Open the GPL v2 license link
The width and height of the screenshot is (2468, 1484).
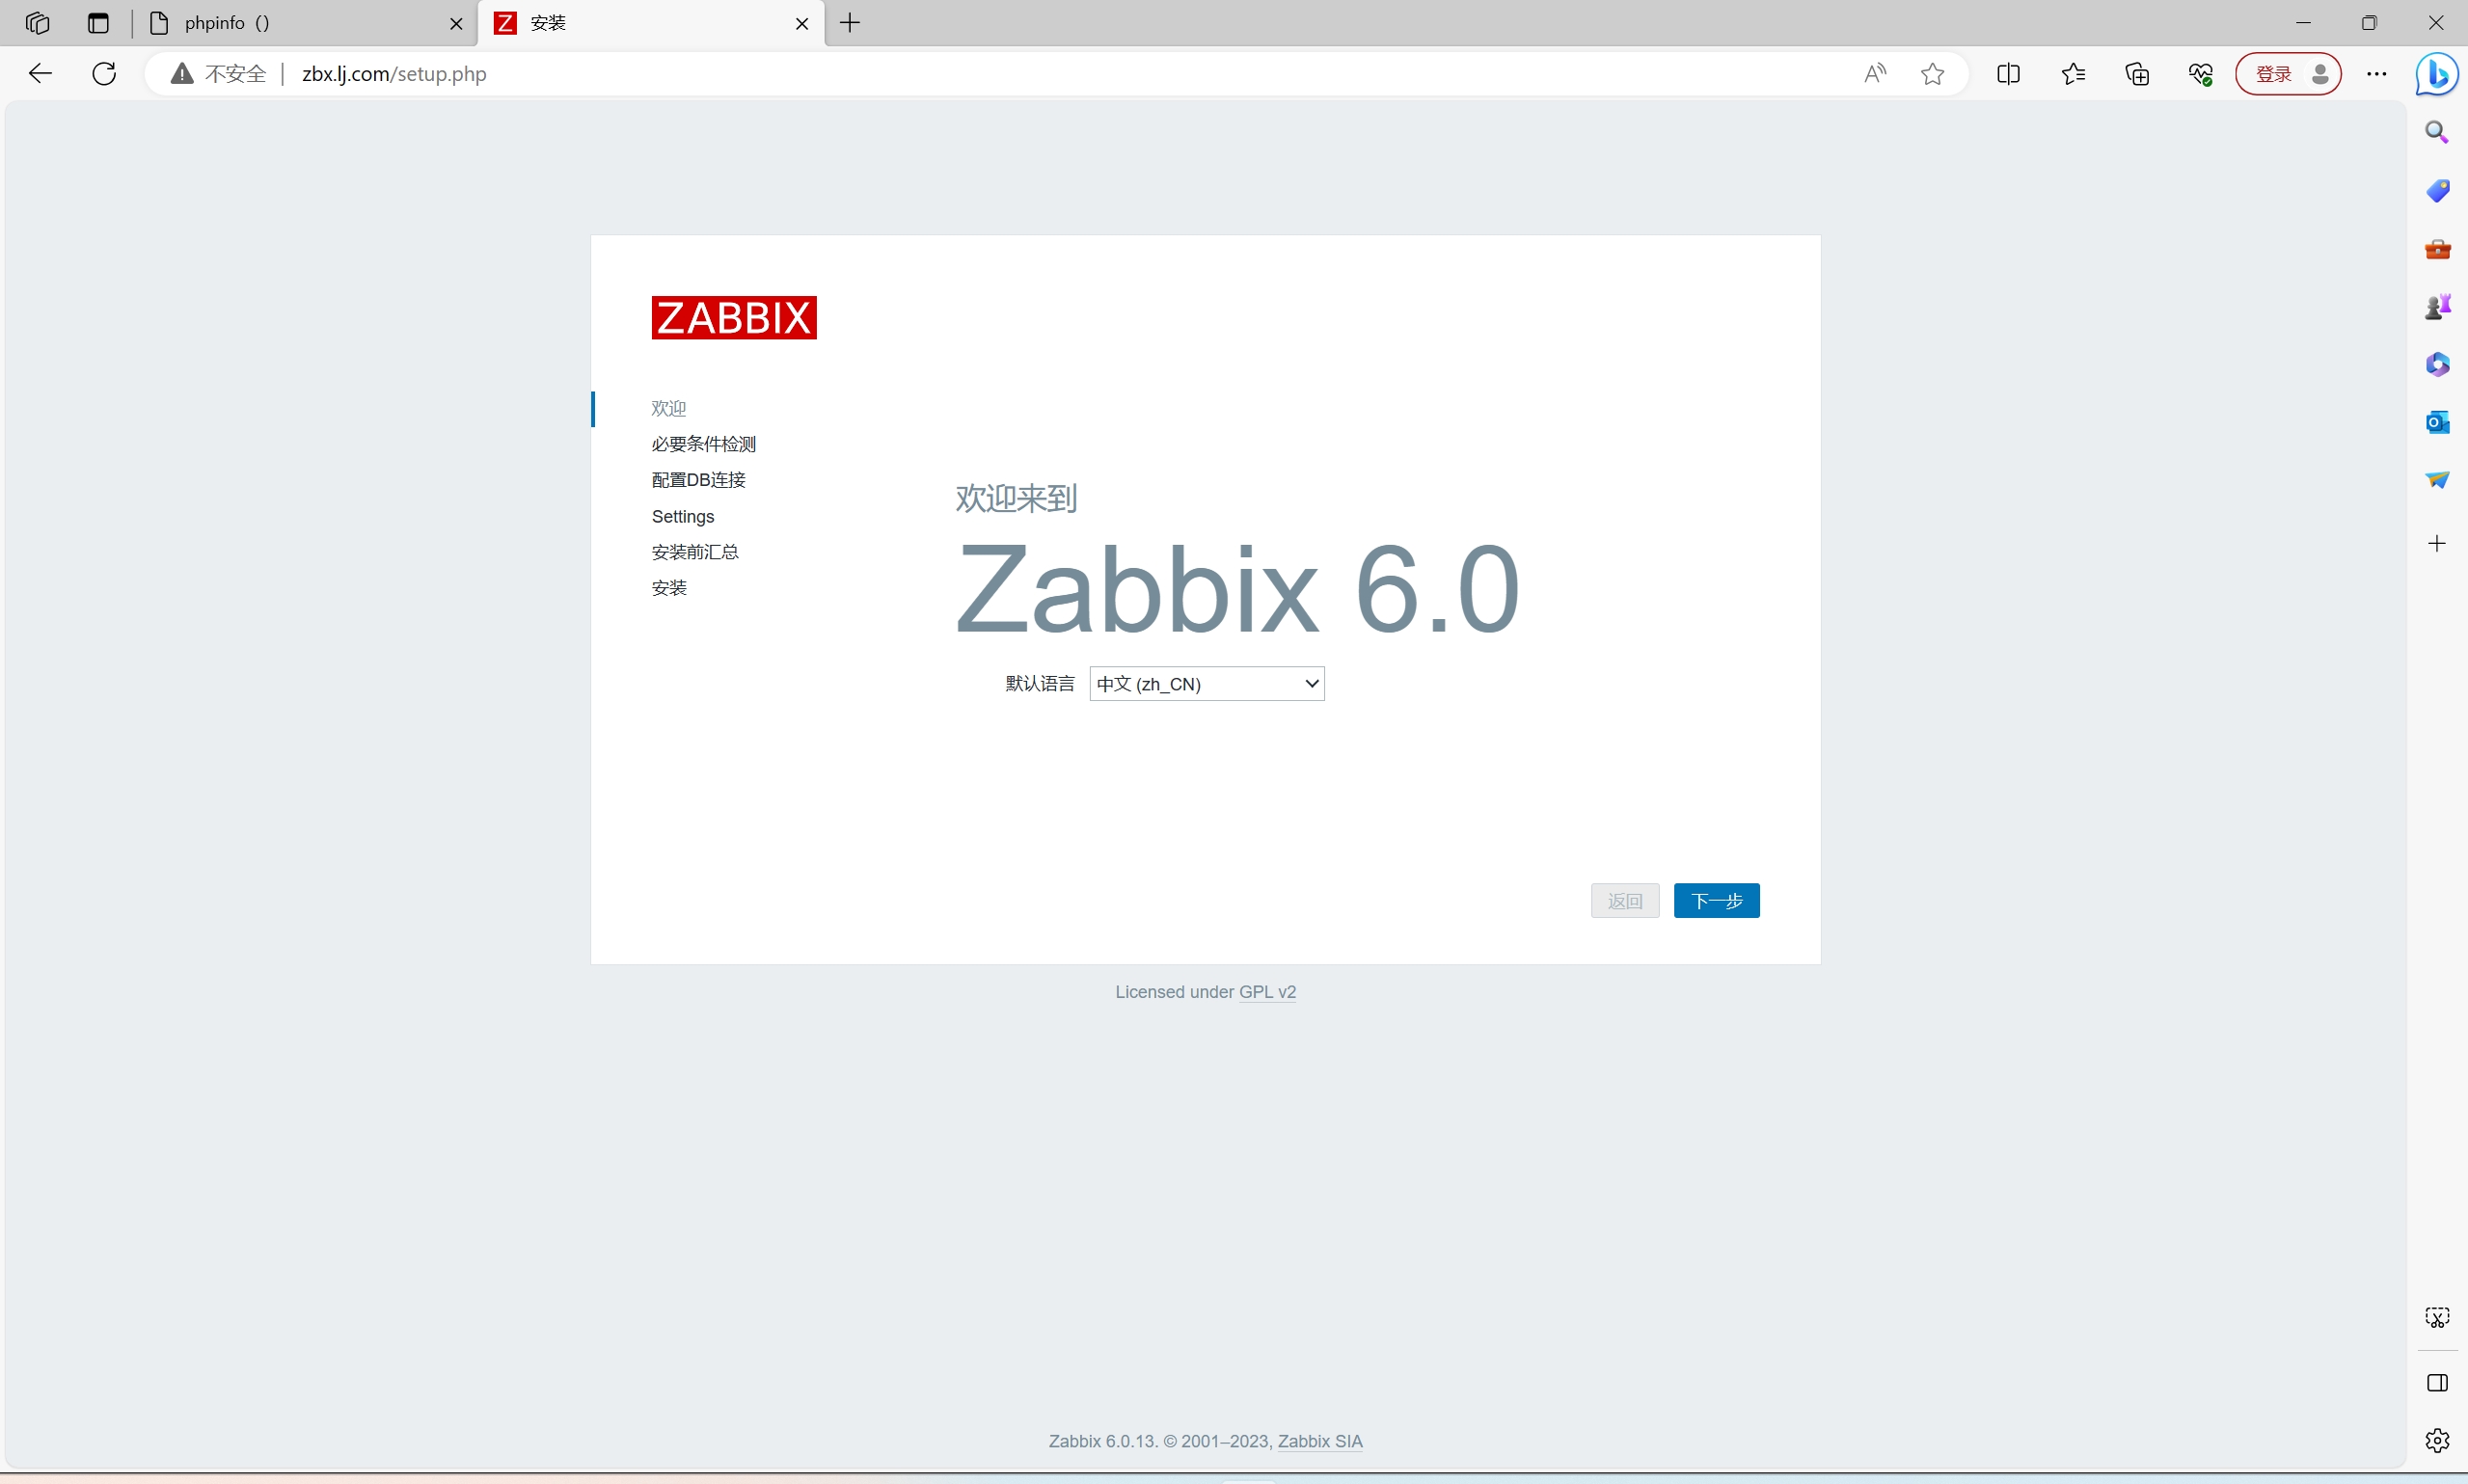coord(1267,992)
